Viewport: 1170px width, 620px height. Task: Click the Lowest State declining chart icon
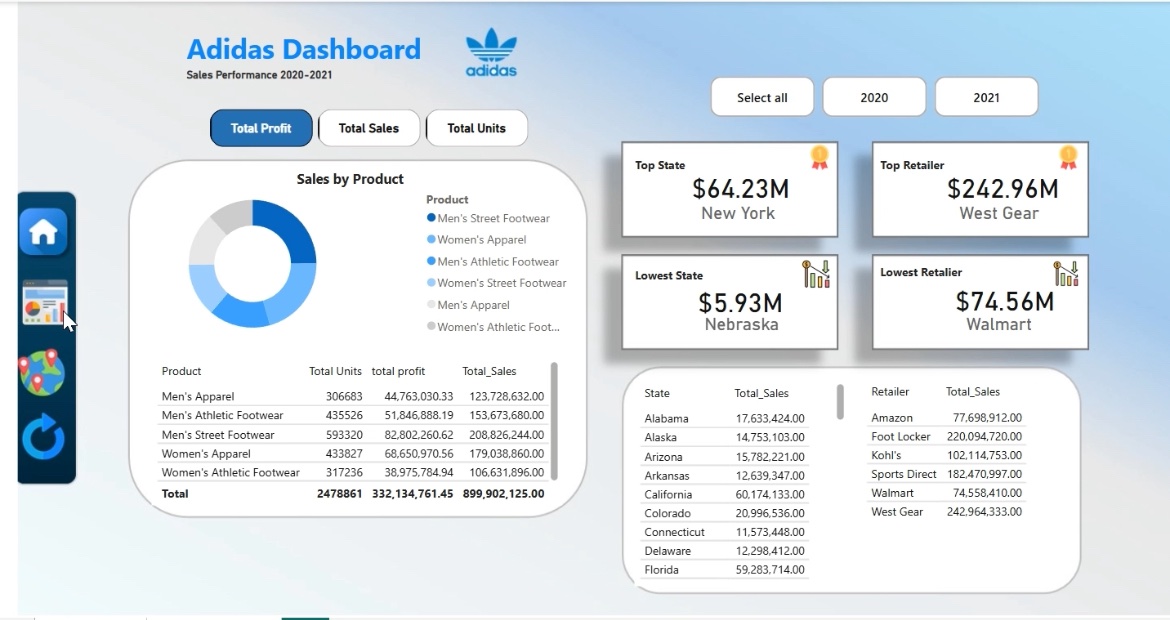(816, 274)
